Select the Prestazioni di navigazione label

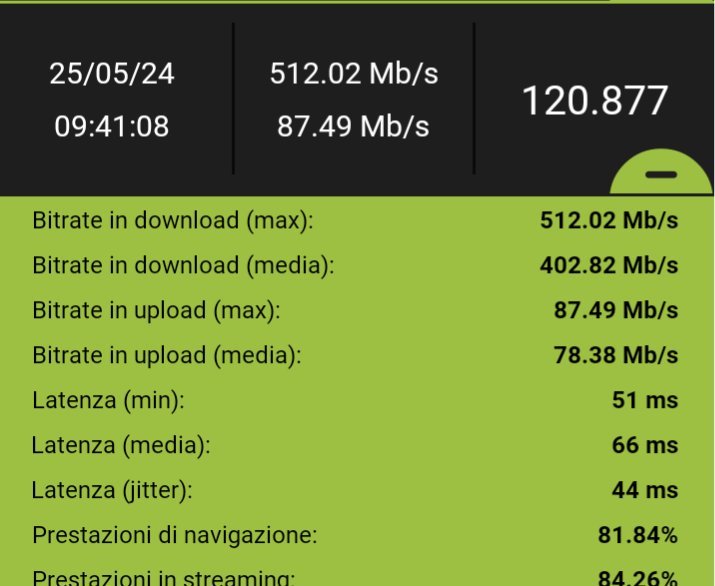[x=174, y=535]
